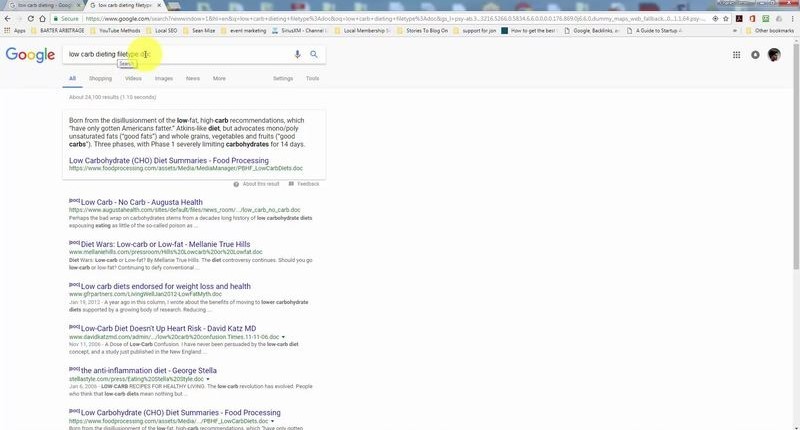The height and width of the screenshot is (430, 800).
Task: Open the 'Low Carb - No Carb - Augusta Health' result
Action: (141, 202)
